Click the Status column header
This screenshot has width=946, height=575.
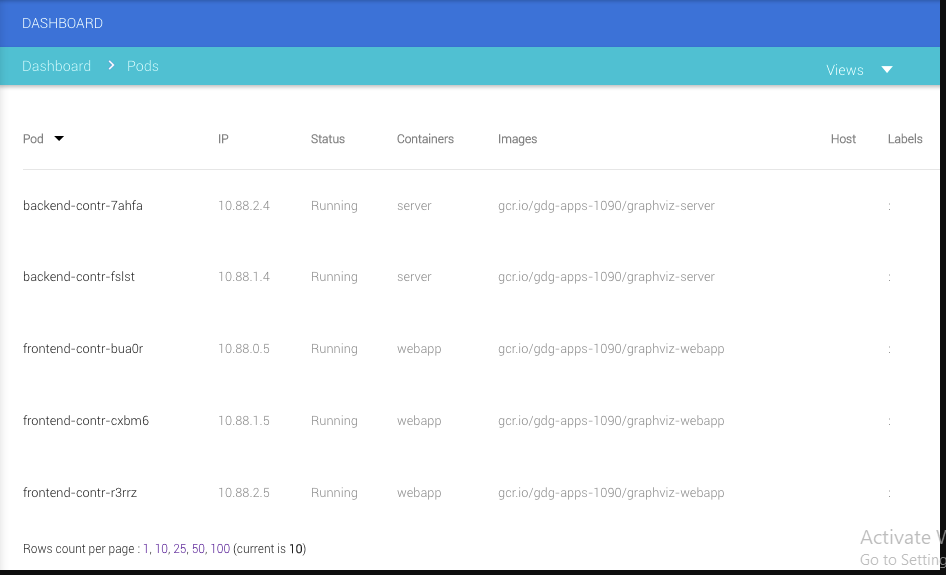(328, 139)
